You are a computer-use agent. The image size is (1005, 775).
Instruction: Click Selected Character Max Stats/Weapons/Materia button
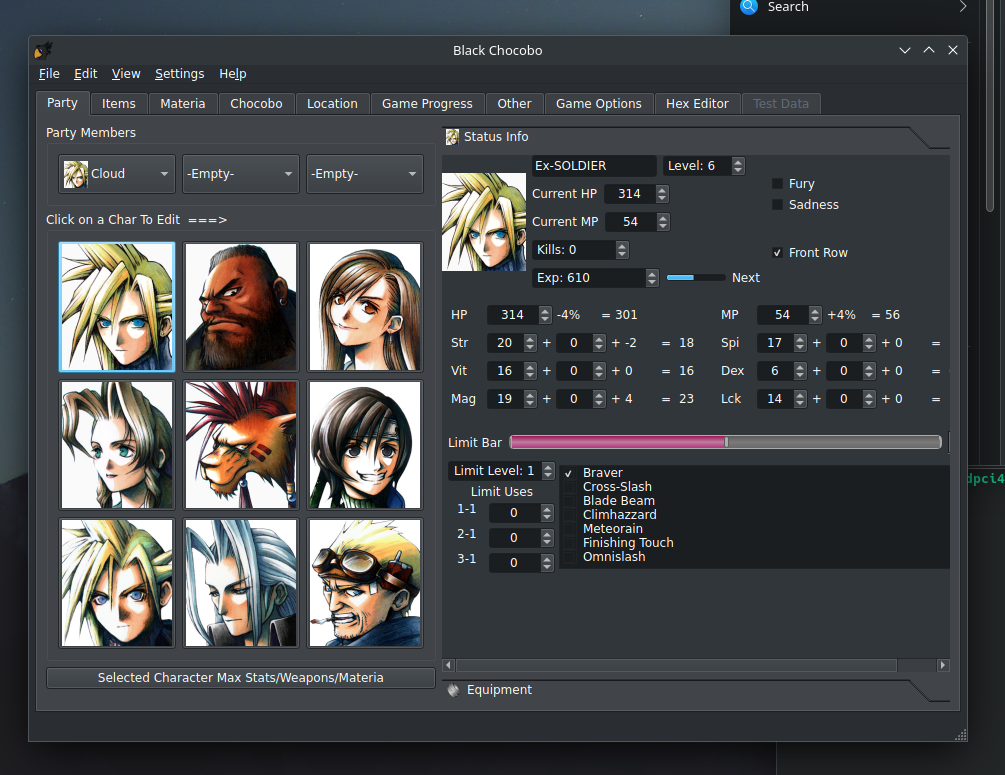point(241,678)
